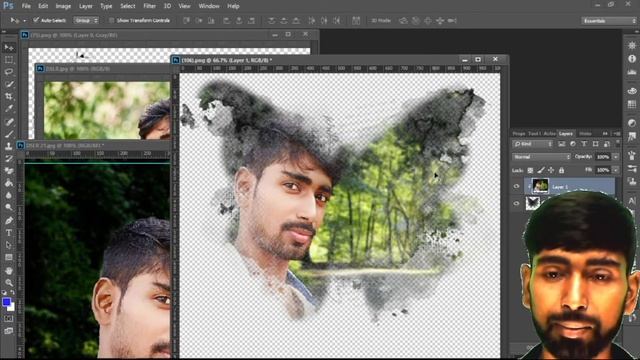
Task: Filter layers by shape type
Action: (x=596, y=144)
